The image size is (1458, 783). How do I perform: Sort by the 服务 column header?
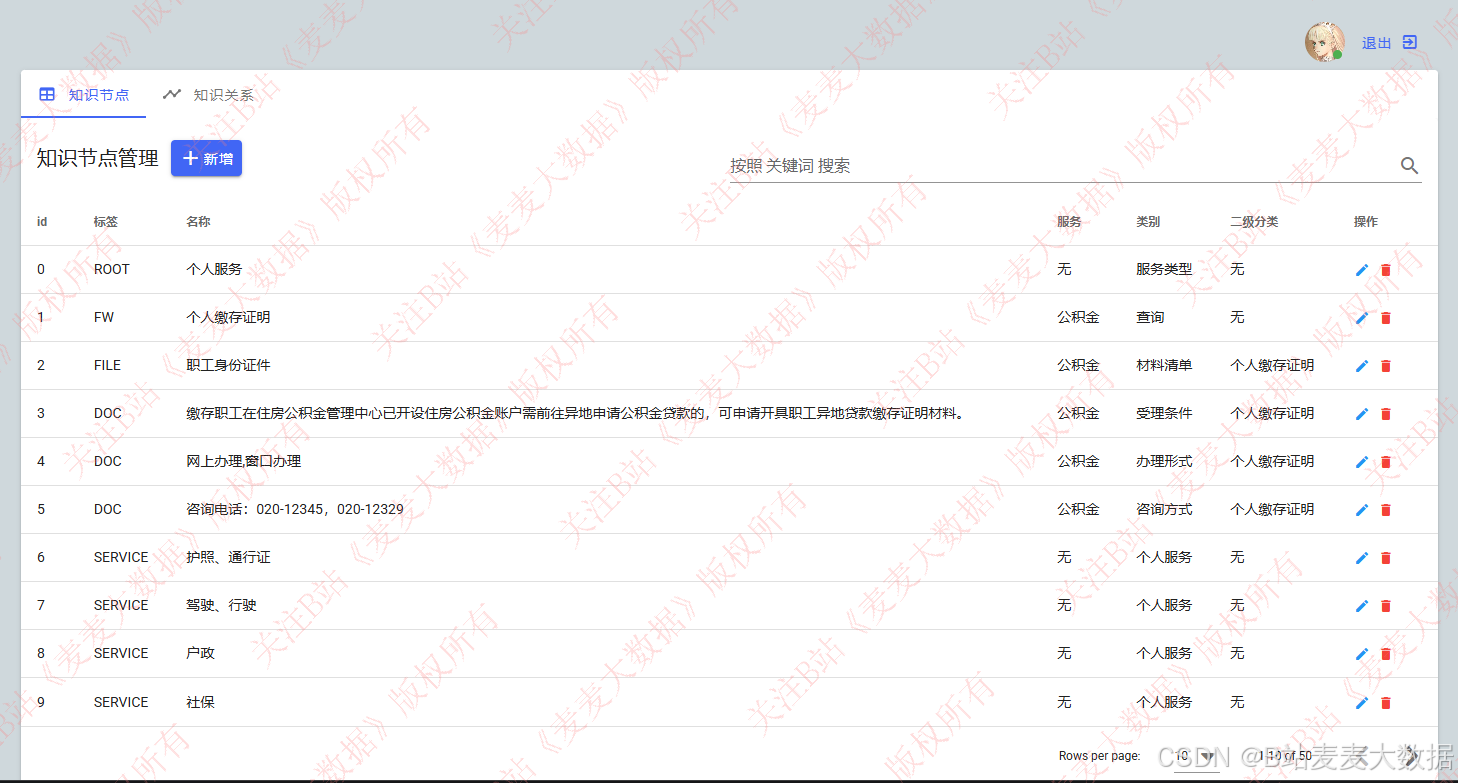1069,222
